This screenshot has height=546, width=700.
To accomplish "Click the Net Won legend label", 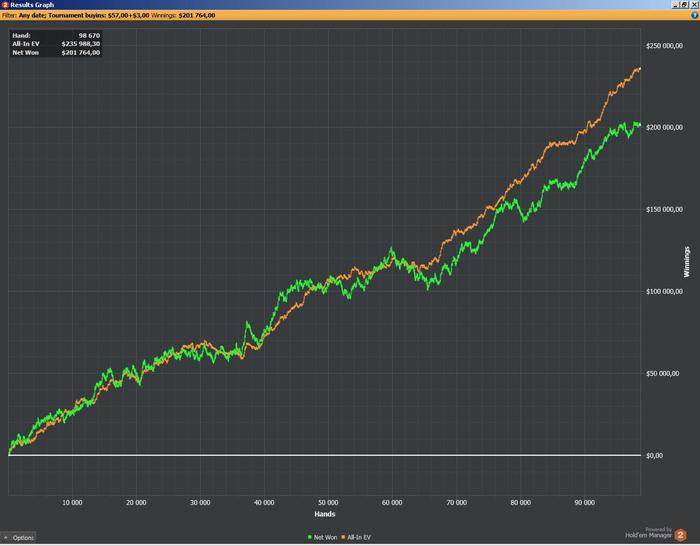I will 325,537.
